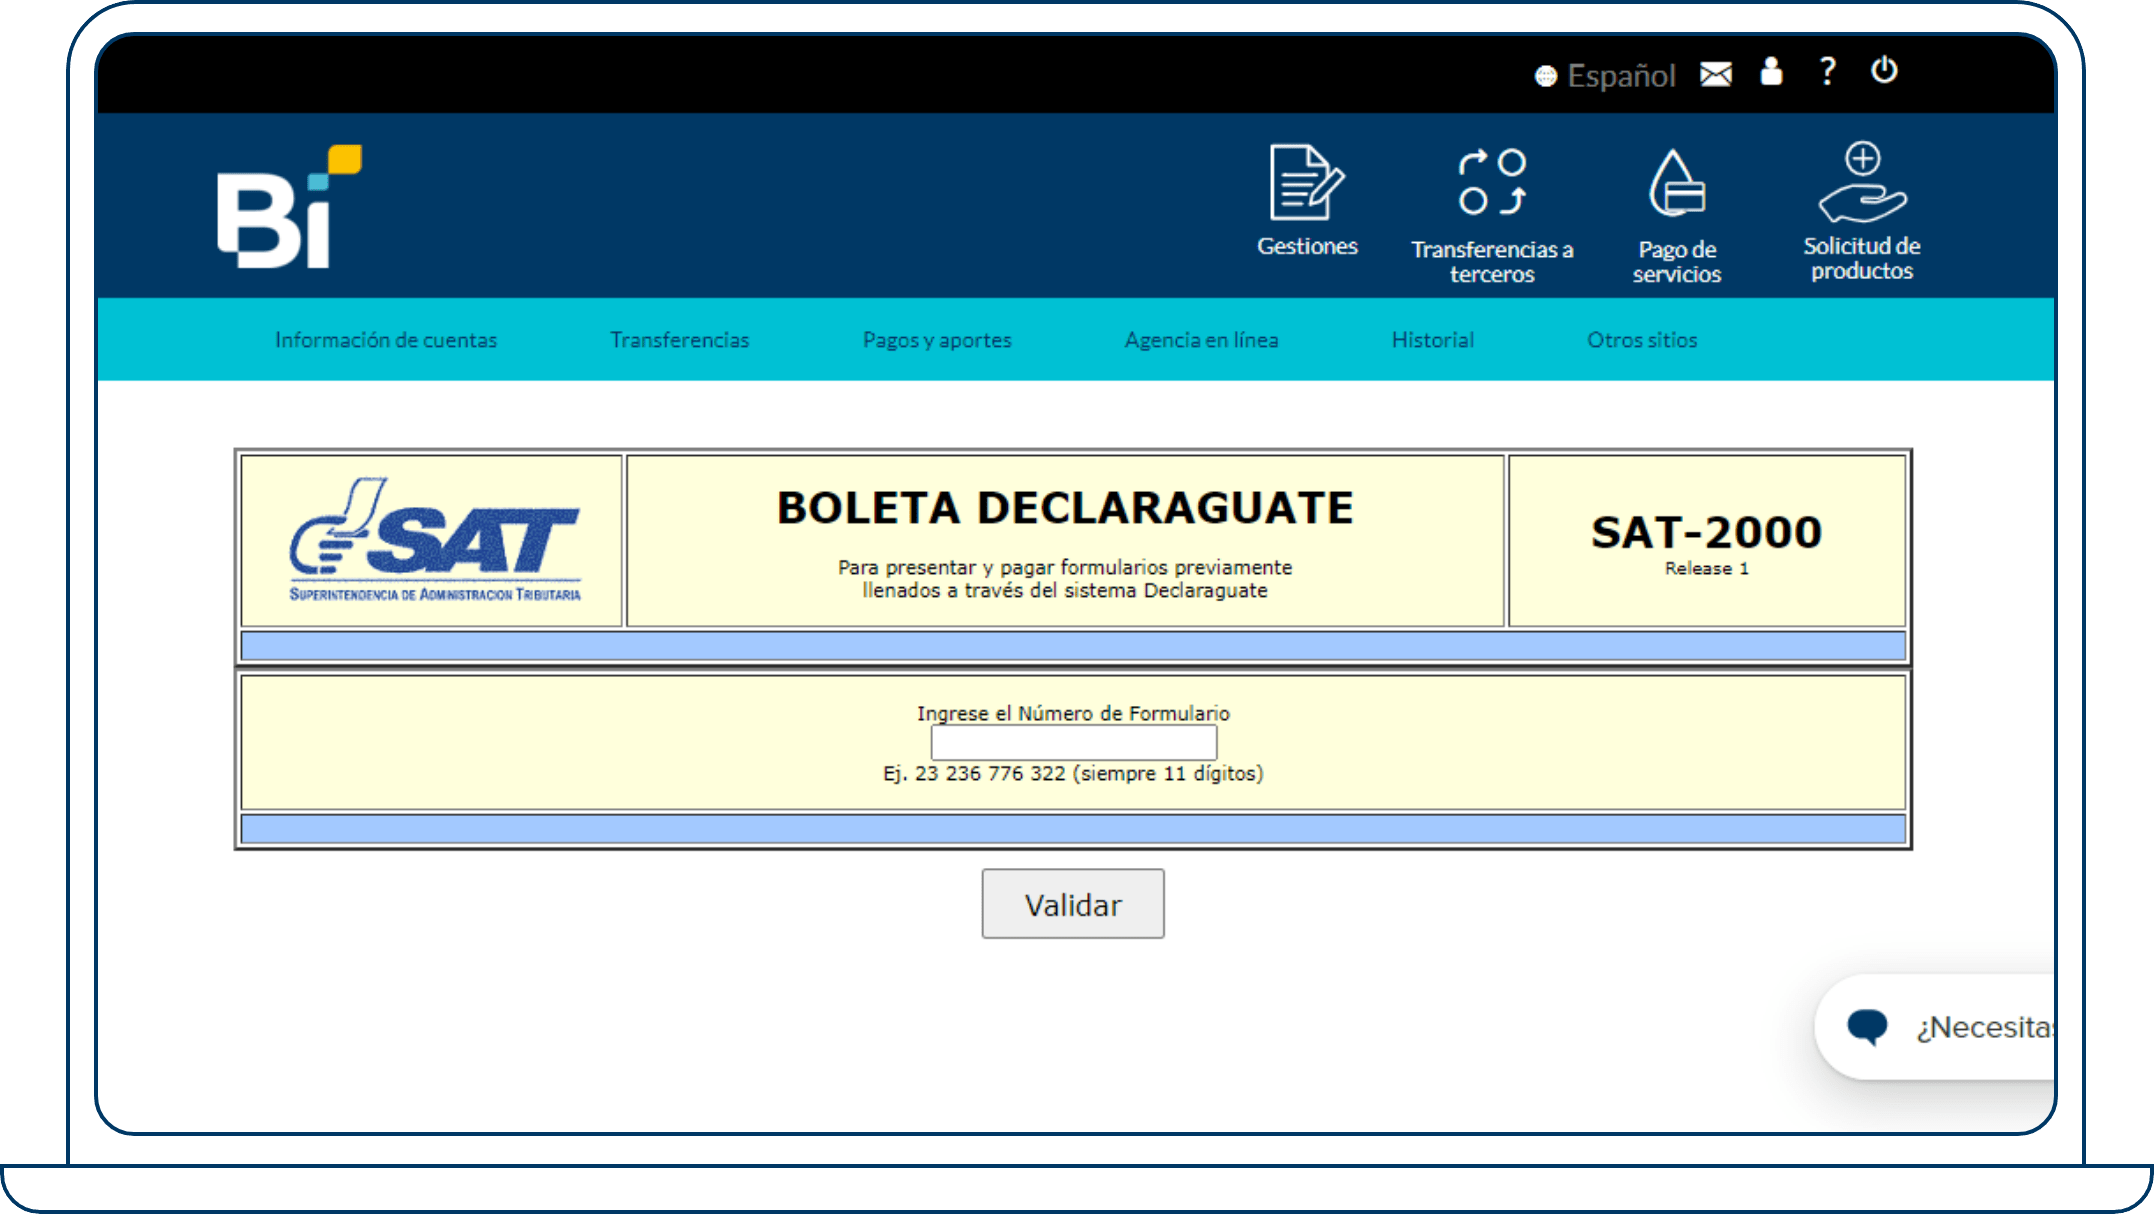Open the Agencia en línea menu
This screenshot has height=1214, width=2154.
point(1201,340)
